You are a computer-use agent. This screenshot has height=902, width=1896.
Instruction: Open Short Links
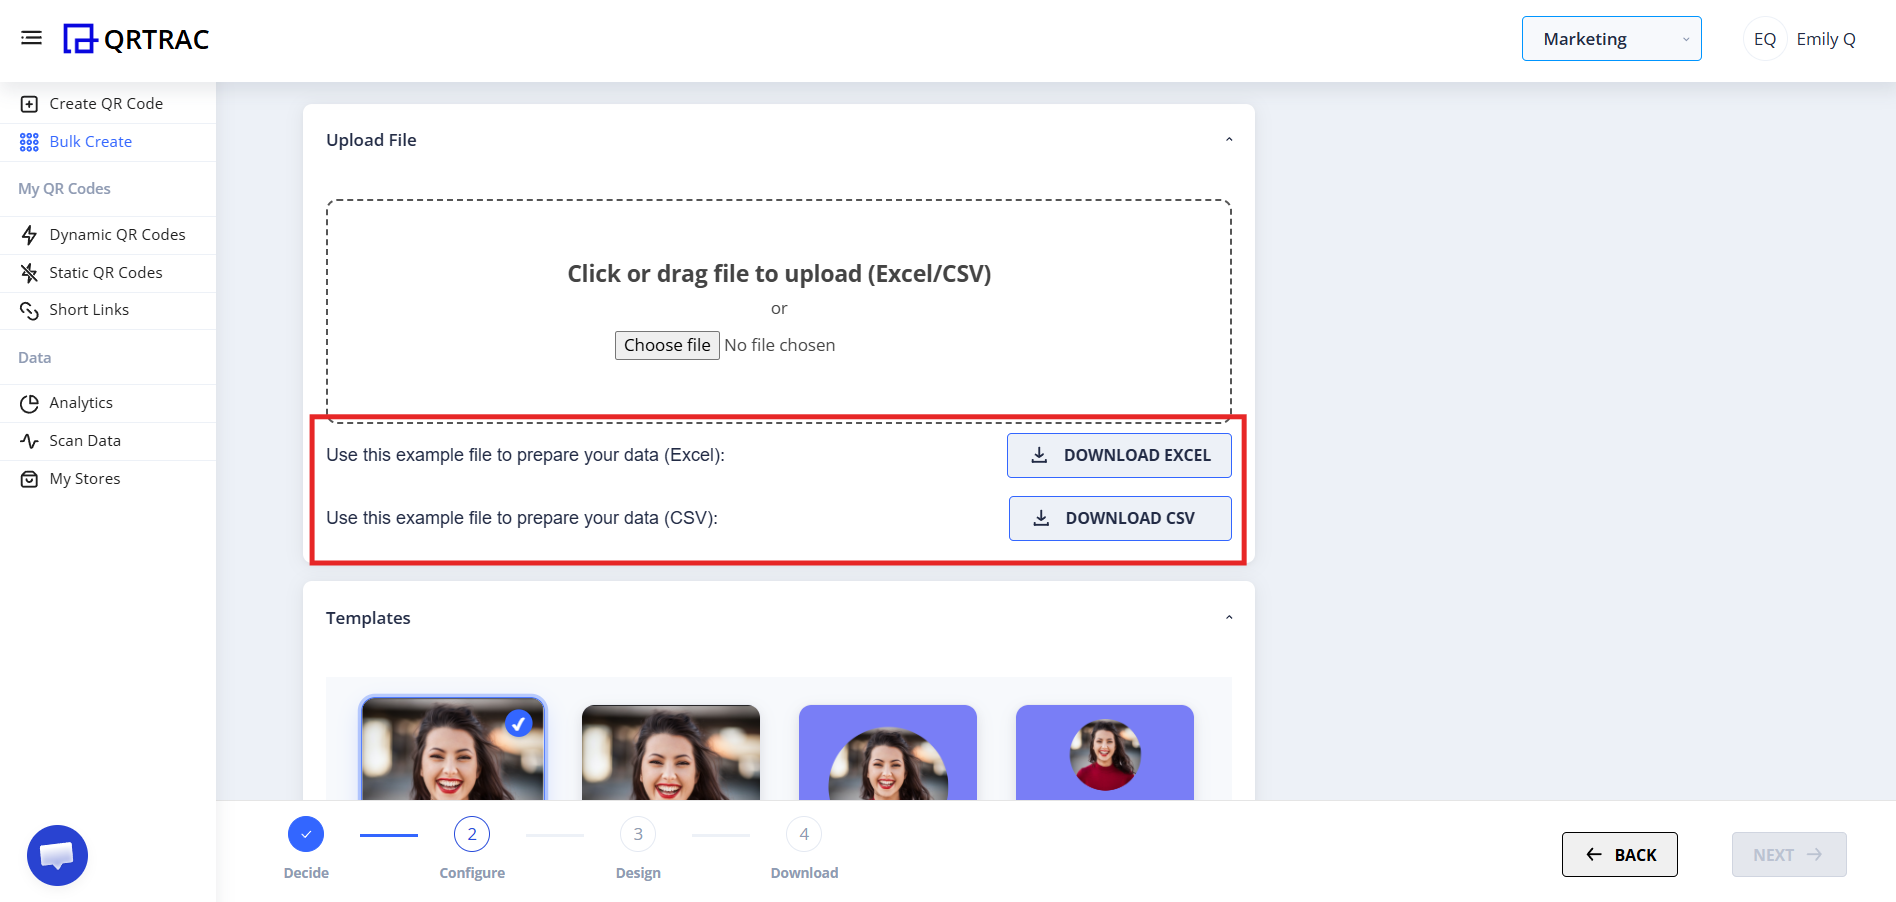pyautogui.click(x=89, y=310)
